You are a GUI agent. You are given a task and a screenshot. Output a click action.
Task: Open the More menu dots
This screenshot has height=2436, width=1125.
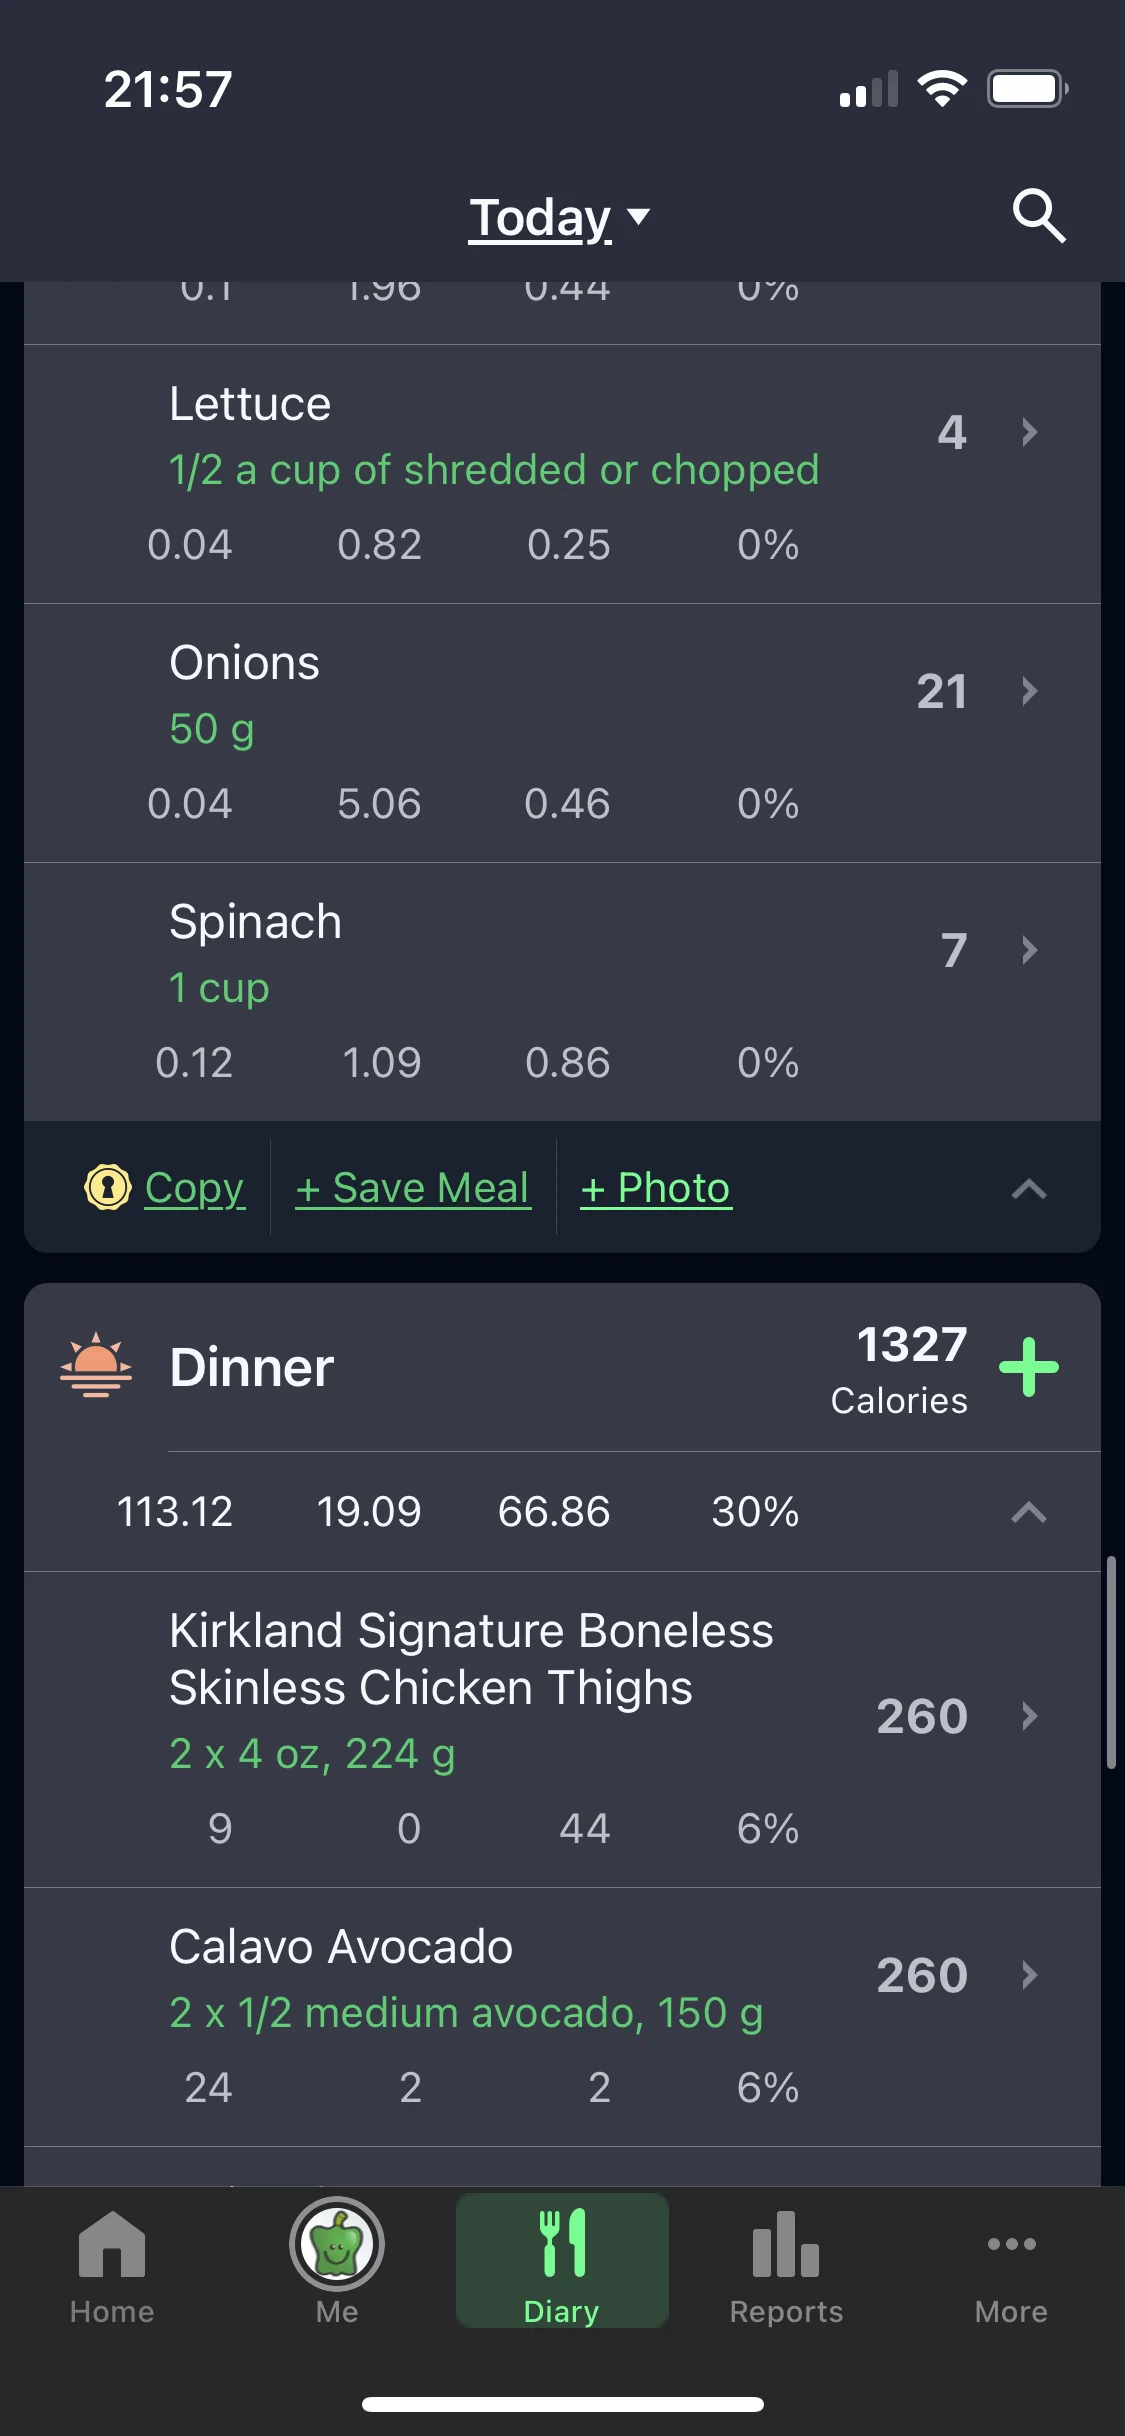click(x=1011, y=2264)
